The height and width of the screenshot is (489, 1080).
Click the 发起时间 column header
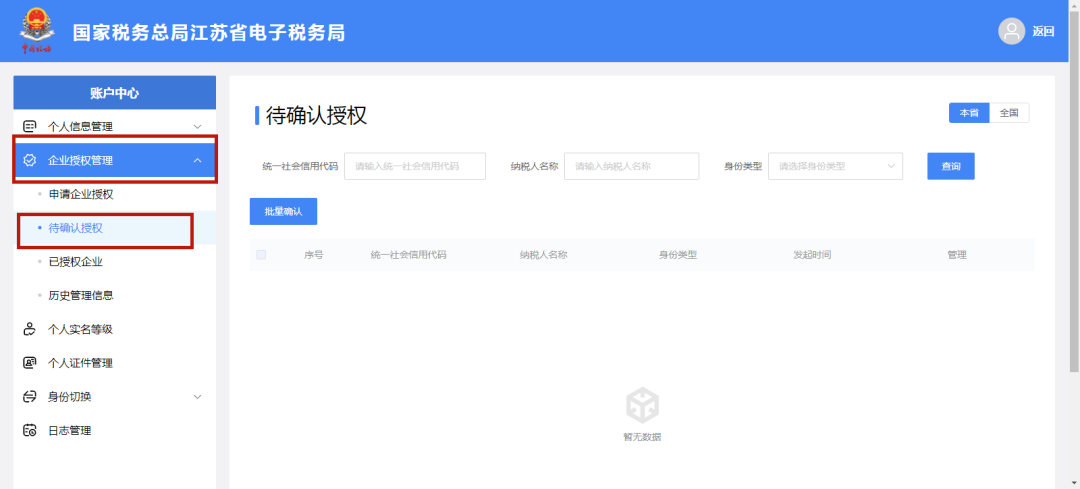click(x=812, y=255)
